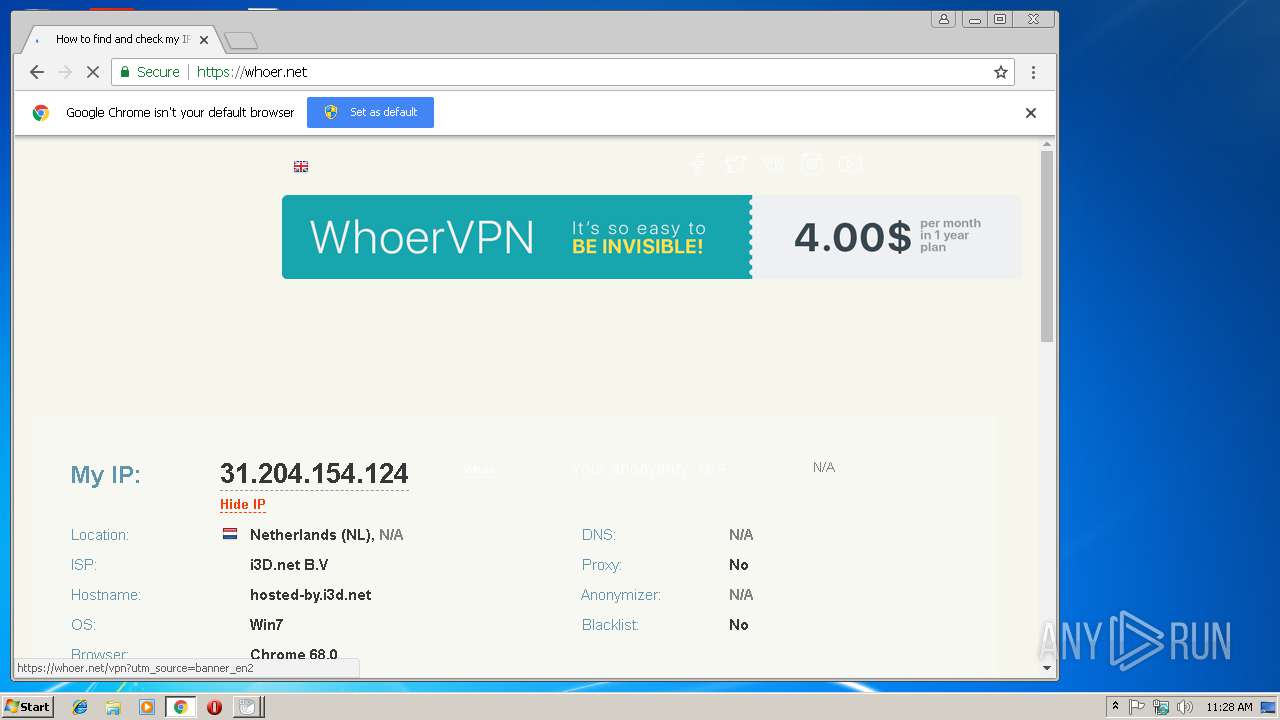Screen dimensions: 1280x720
Task: Open the volume speaker tray icon
Action: coord(1185,707)
